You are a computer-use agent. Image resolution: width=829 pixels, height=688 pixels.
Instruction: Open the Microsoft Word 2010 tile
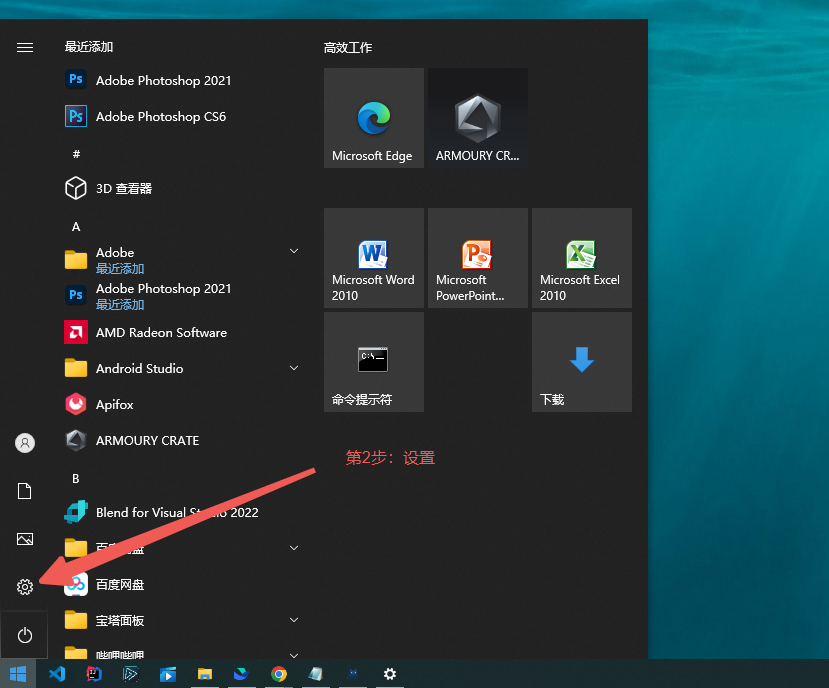tap(374, 258)
